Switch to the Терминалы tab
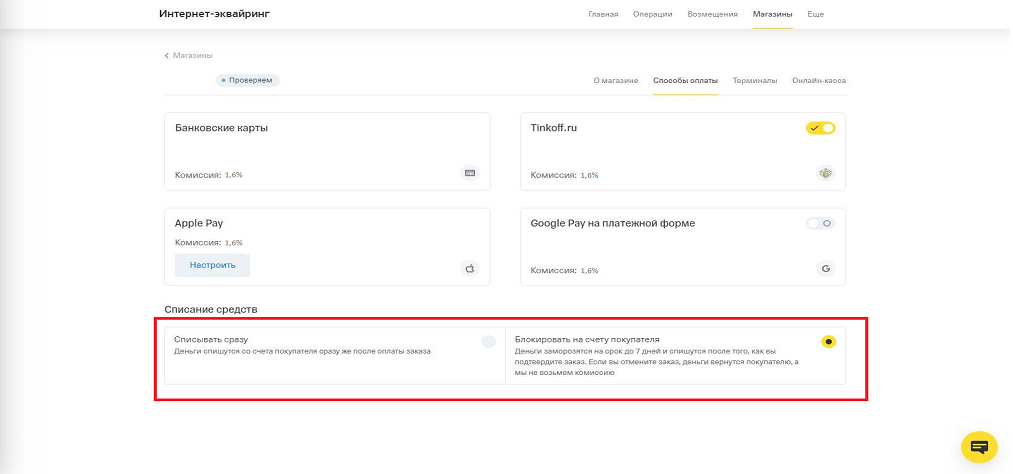1013x474 pixels. coord(755,81)
